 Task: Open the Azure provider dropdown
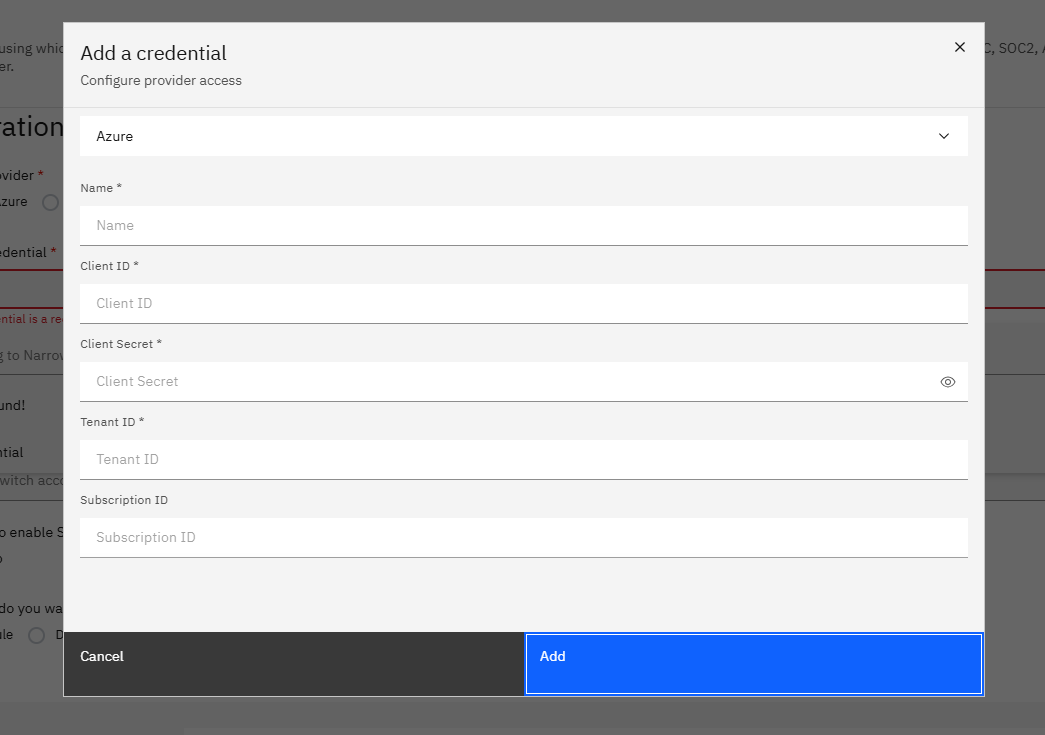(x=524, y=136)
